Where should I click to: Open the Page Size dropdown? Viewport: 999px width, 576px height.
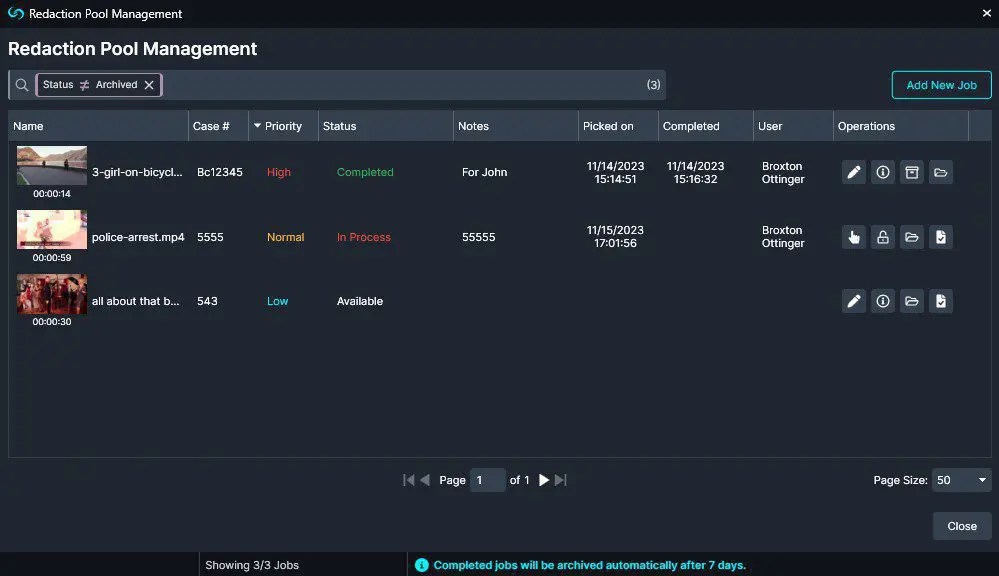pyautogui.click(x=960, y=480)
